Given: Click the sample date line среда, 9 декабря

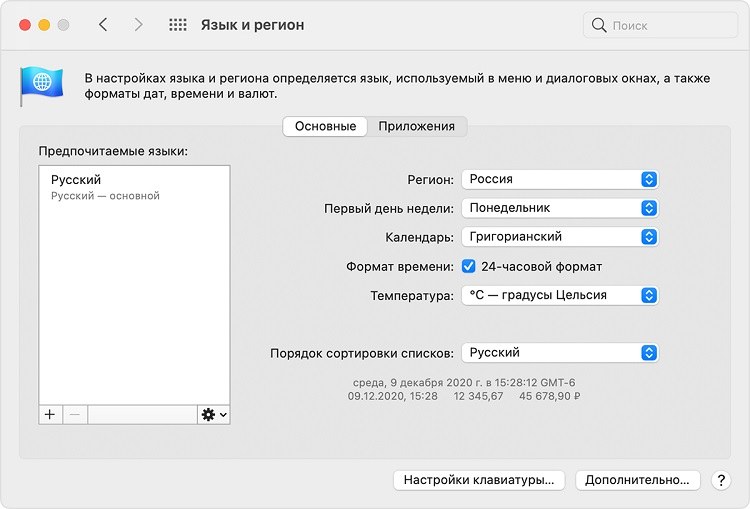Looking at the screenshot, I should [464, 383].
